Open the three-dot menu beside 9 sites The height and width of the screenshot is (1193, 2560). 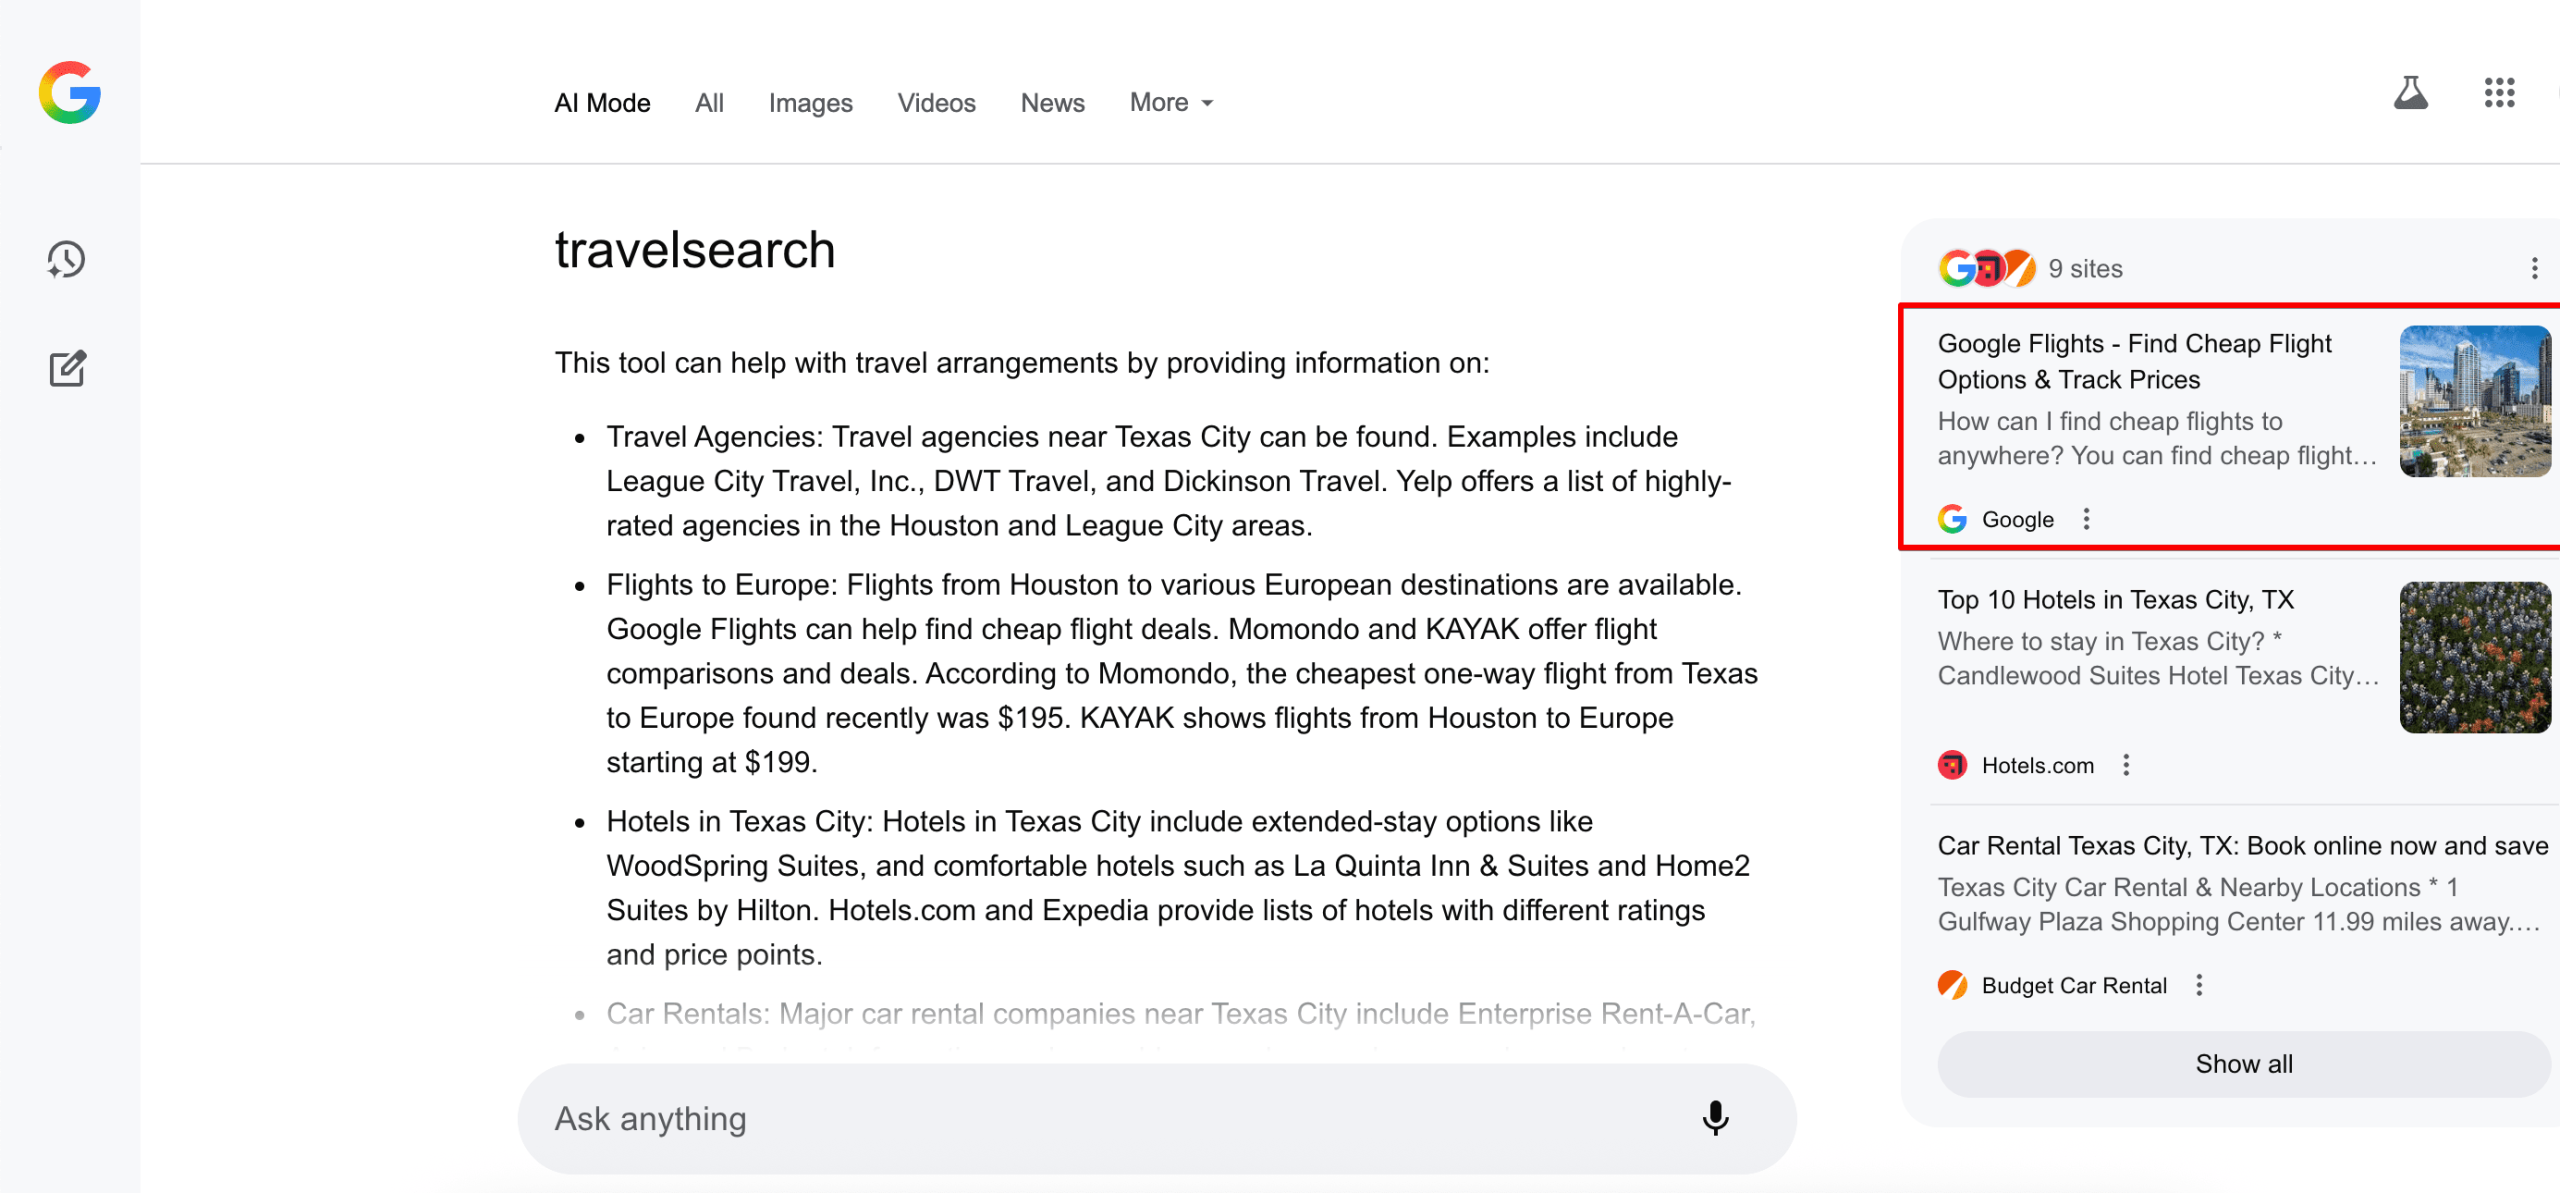tap(2533, 268)
